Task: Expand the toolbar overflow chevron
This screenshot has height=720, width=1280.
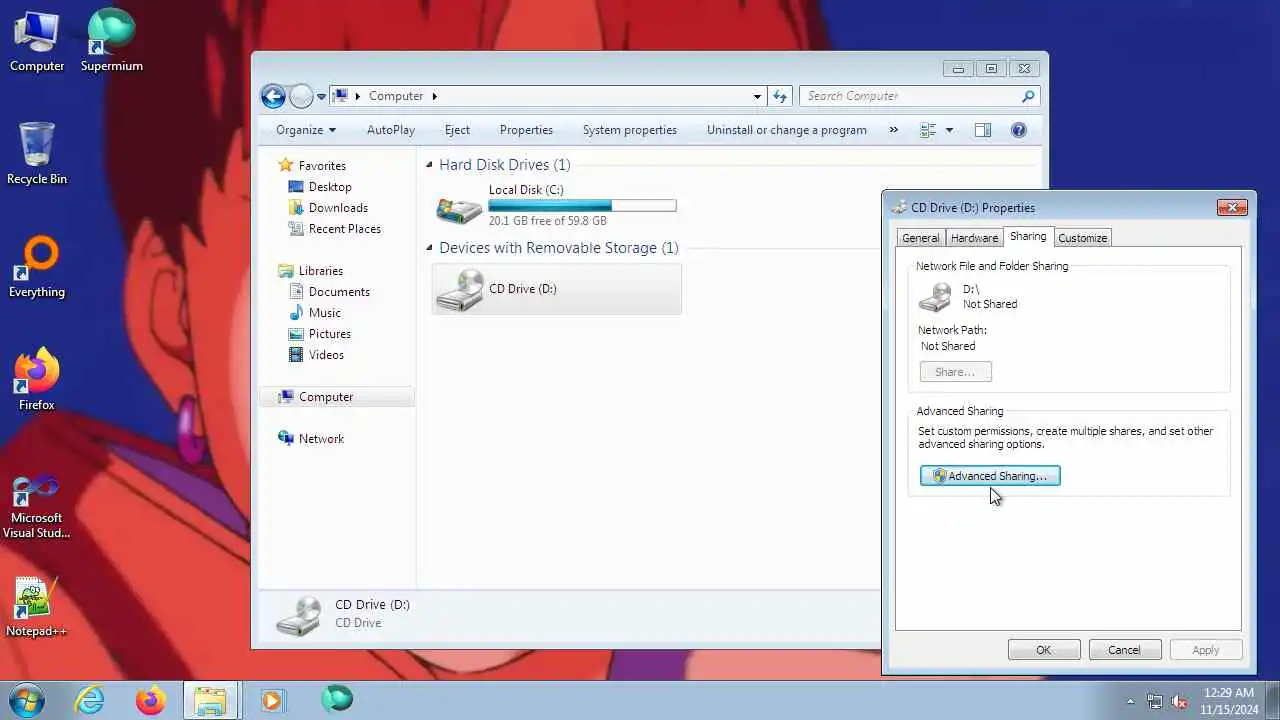Action: (x=894, y=130)
